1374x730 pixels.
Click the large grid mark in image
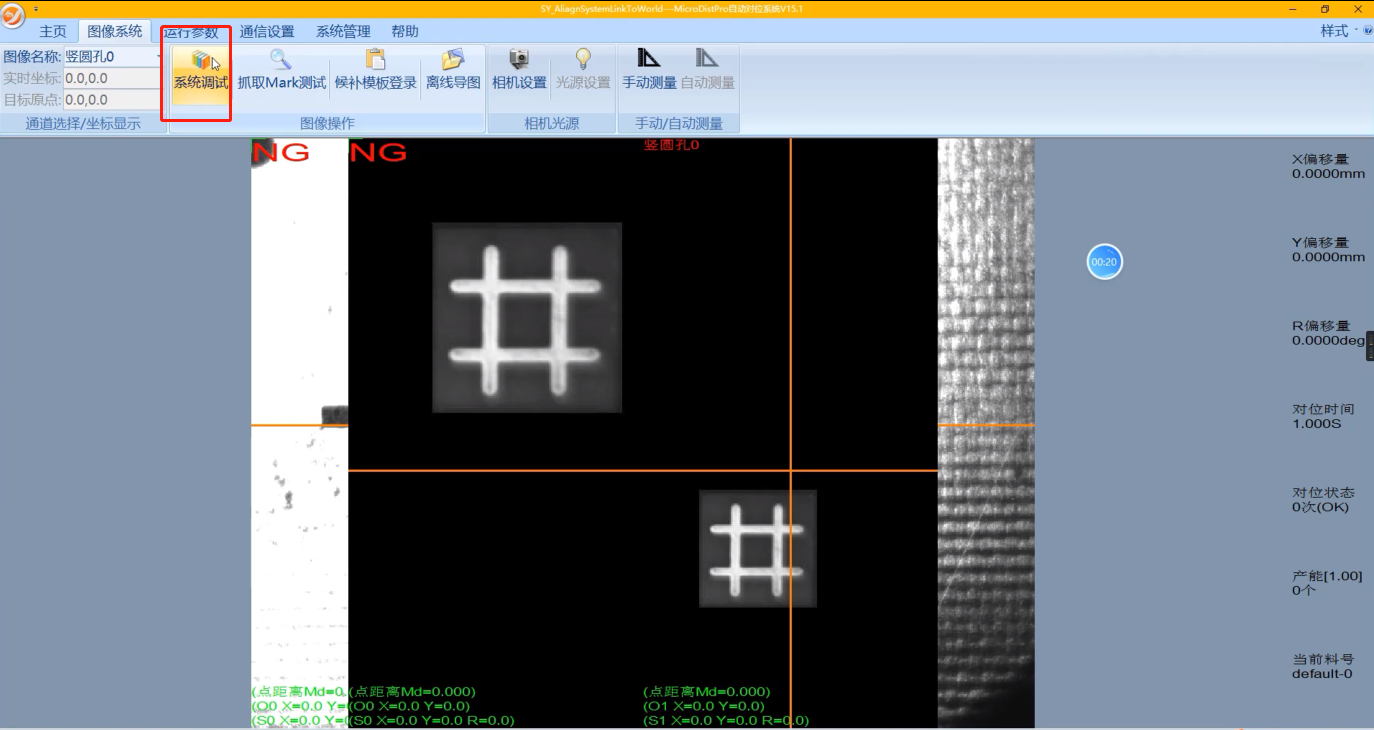point(527,317)
